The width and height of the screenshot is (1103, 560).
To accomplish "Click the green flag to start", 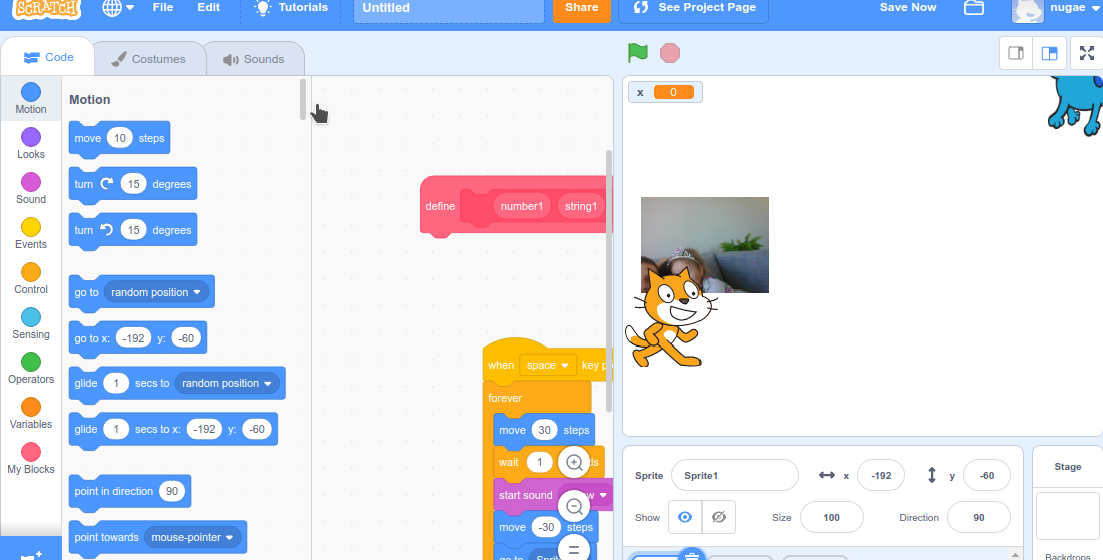I will [637, 53].
